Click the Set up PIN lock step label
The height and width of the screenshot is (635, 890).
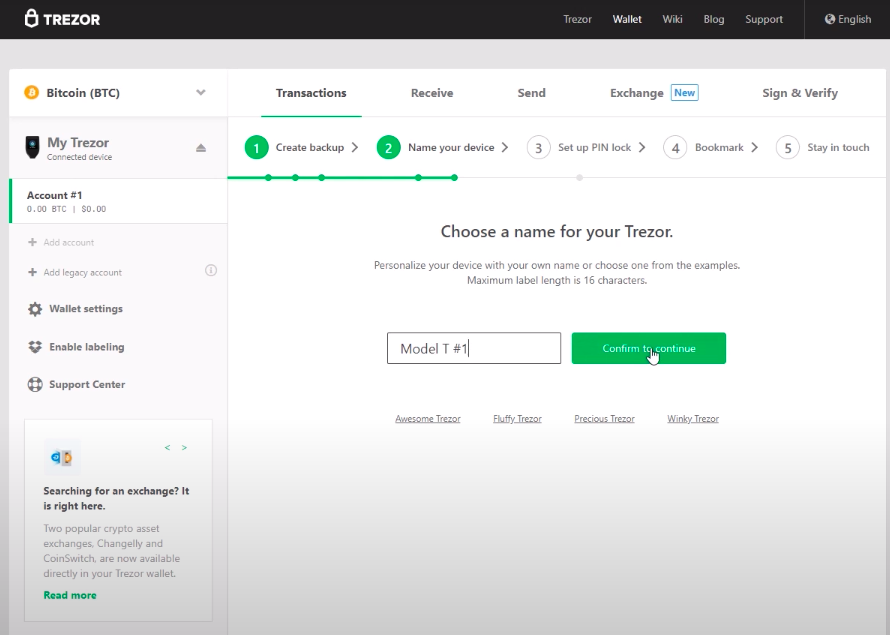(x=594, y=148)
